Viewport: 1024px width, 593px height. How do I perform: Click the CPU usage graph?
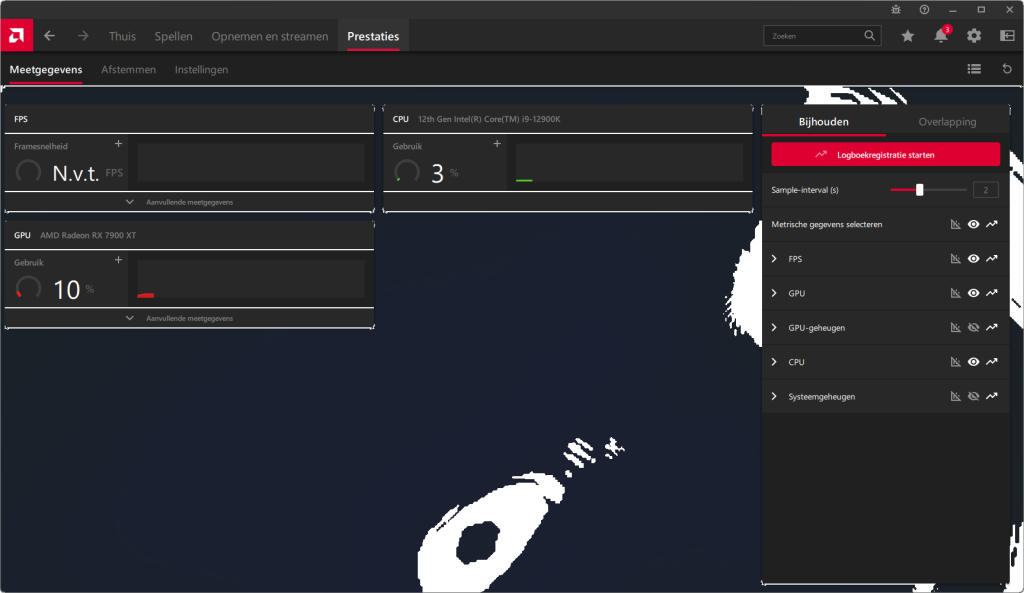click(x=630, y=163)
